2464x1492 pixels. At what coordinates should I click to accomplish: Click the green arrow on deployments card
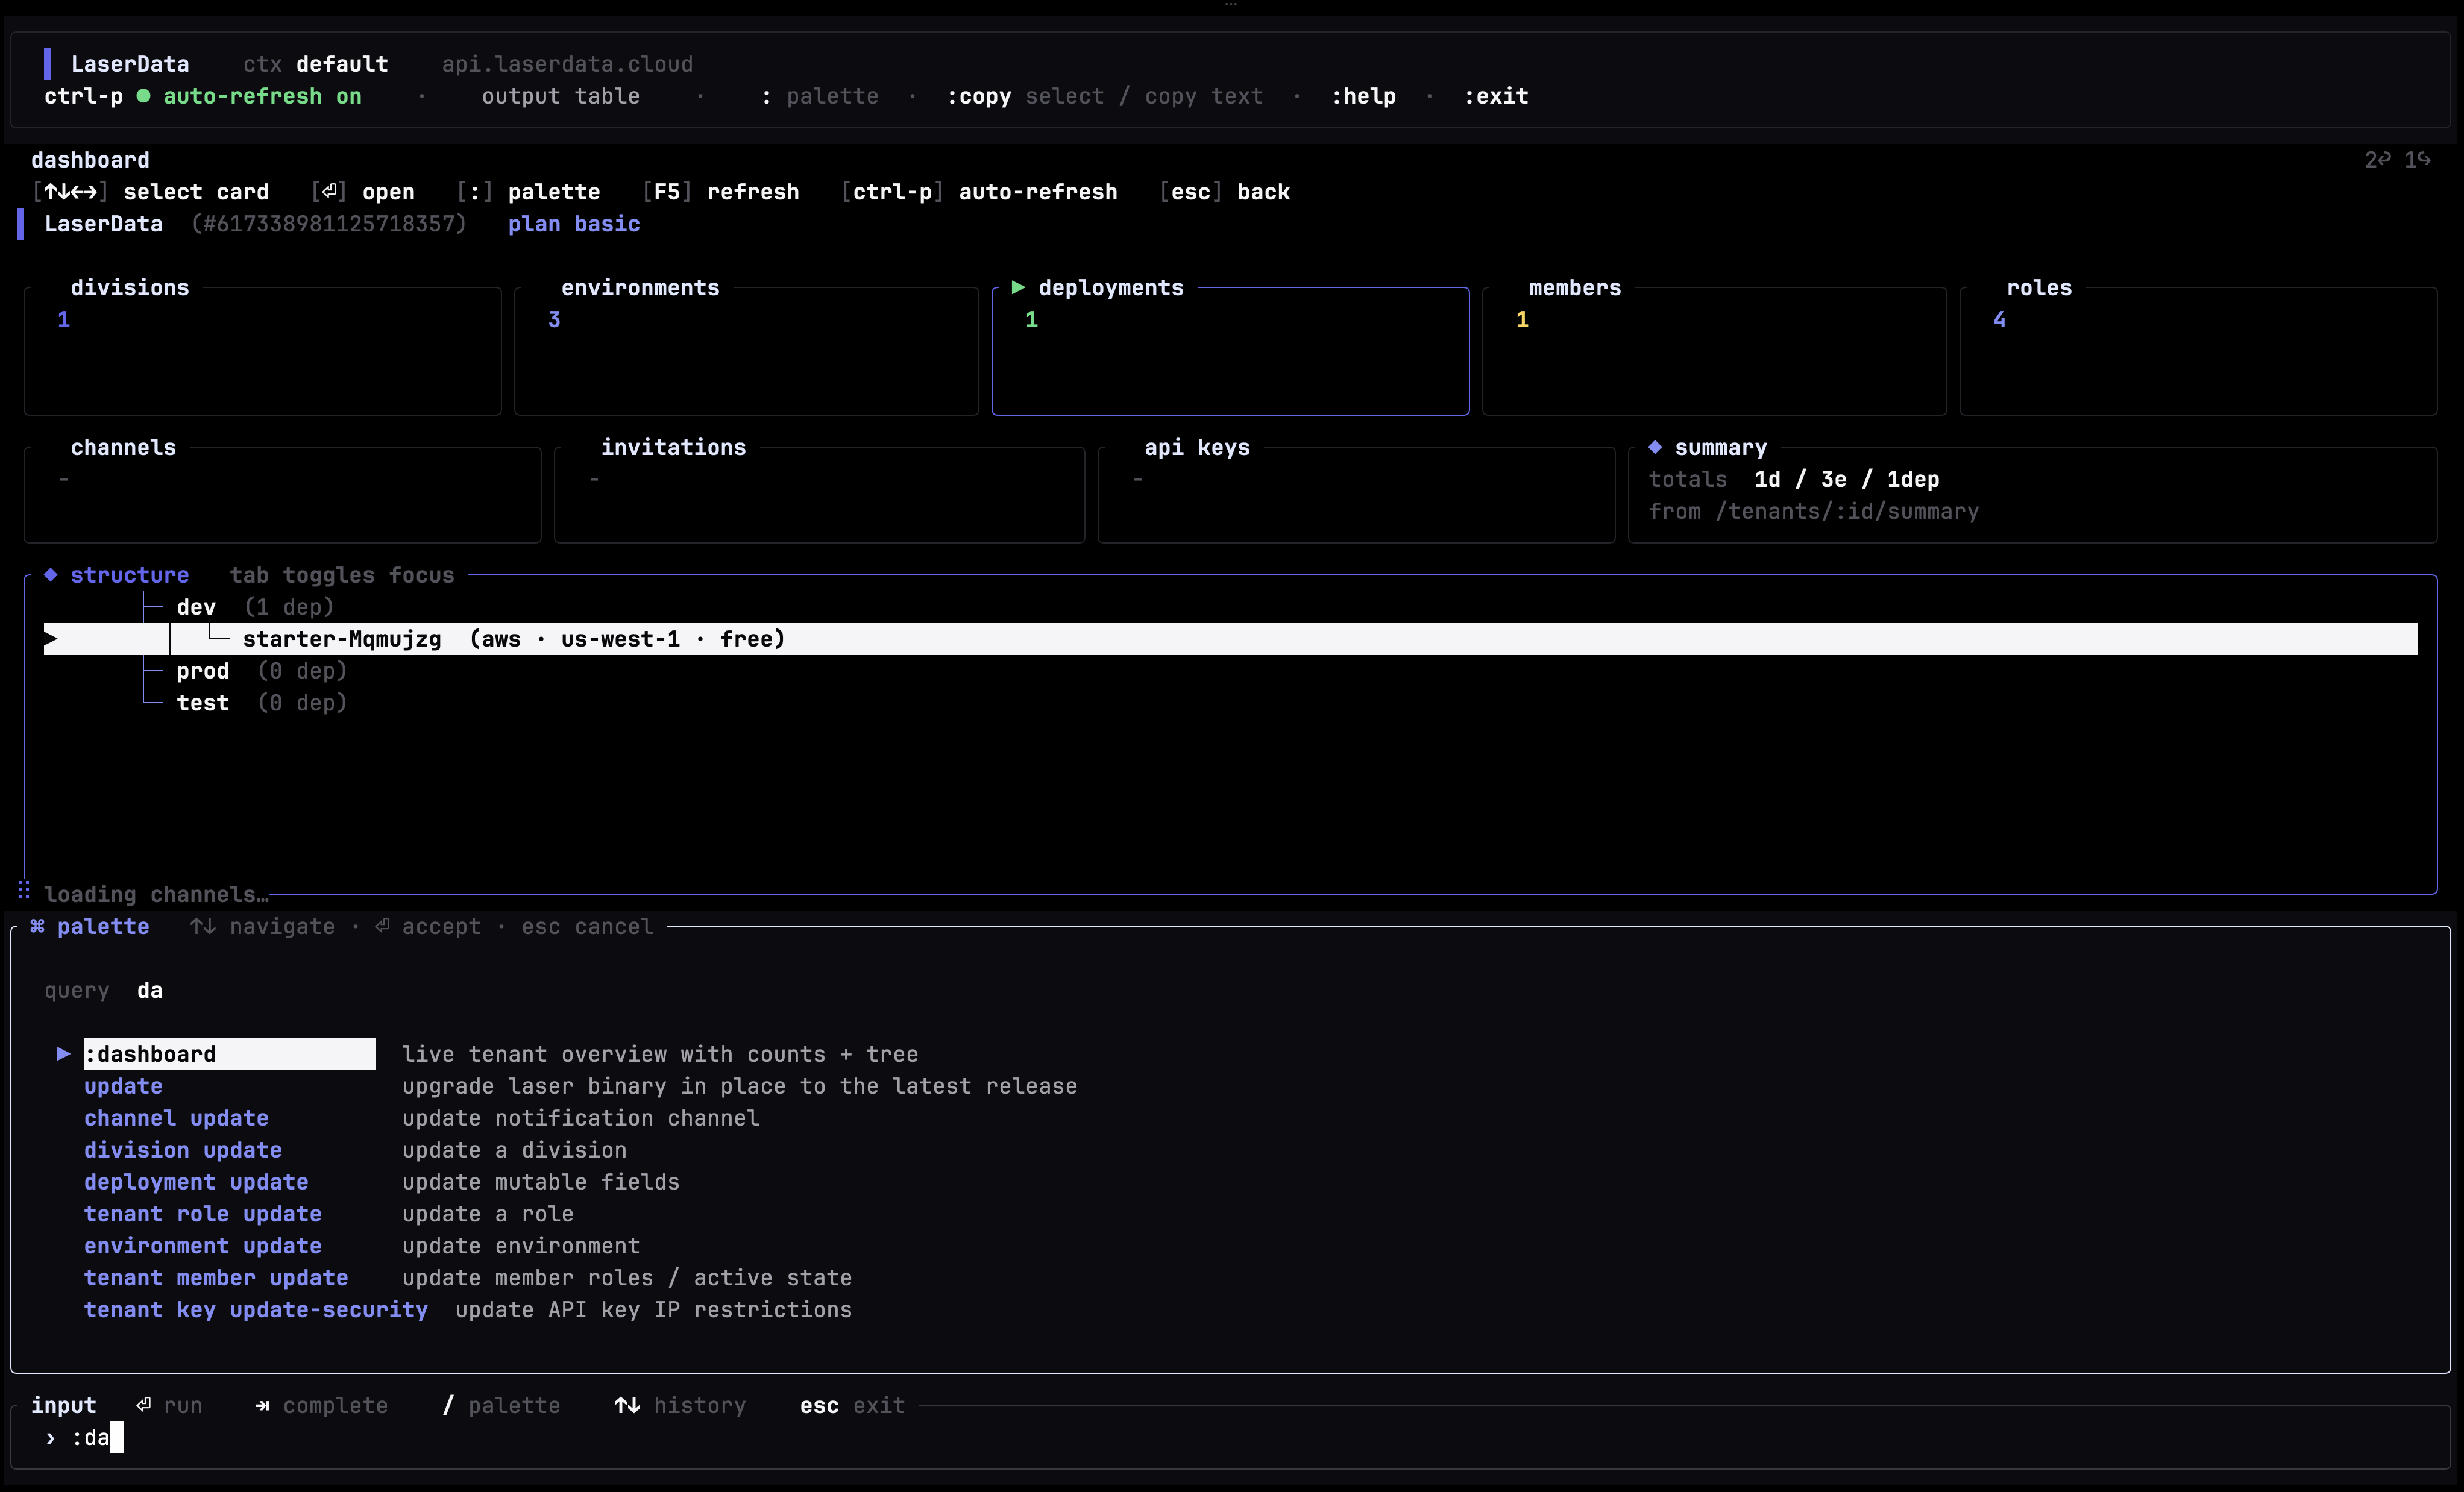pyautogui.click(x=1018, y=287)
